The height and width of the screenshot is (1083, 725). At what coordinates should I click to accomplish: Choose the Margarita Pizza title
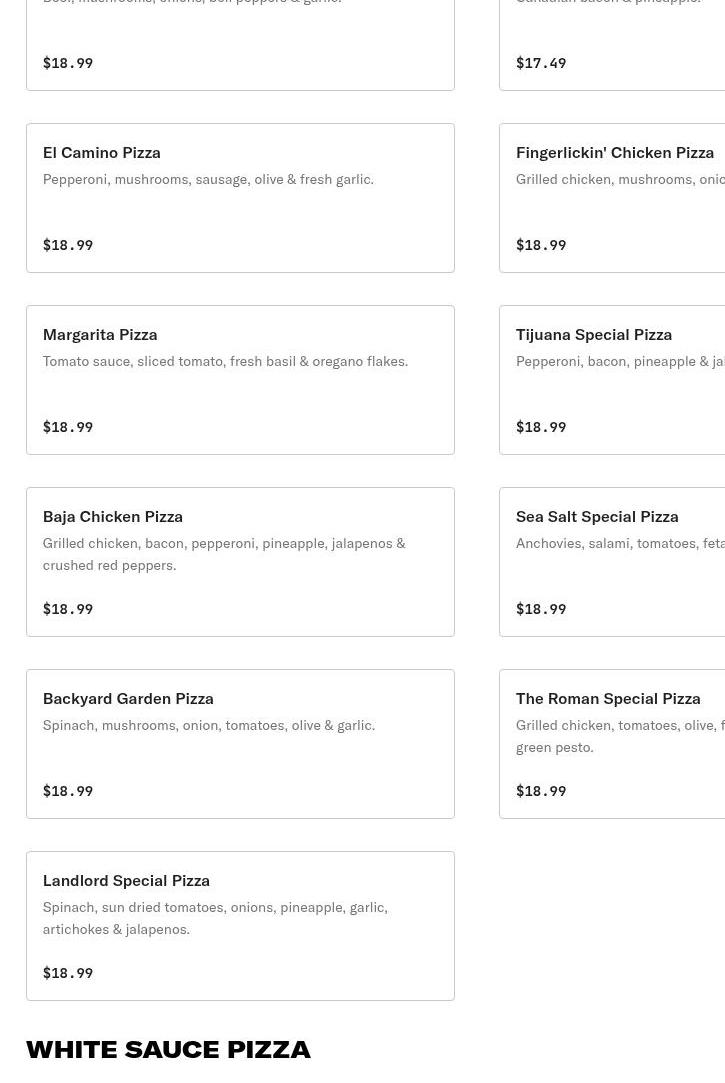(100, 335)
